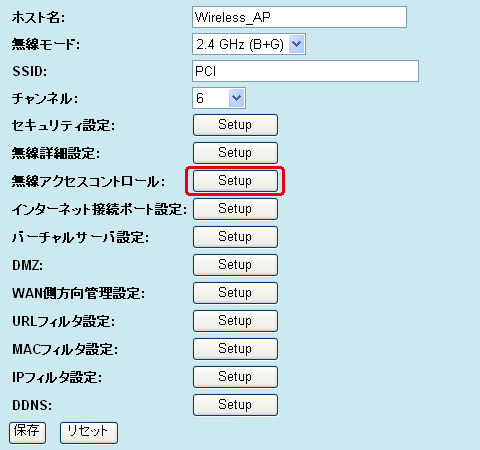Open Setup for IPフィルタ設定
The height and width of the screenshot is (450, 480).
(x=235, y=377)
